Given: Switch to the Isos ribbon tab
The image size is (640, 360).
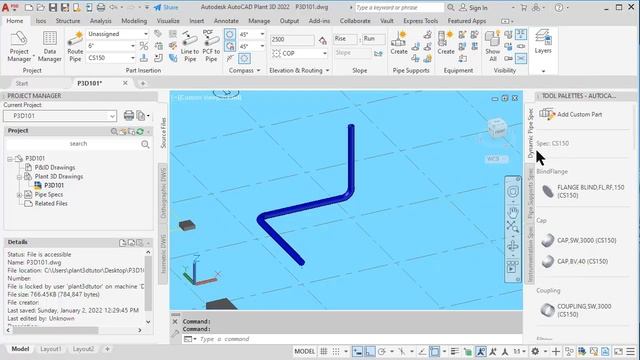Looking at the screenshot, I should click(41, 21).
